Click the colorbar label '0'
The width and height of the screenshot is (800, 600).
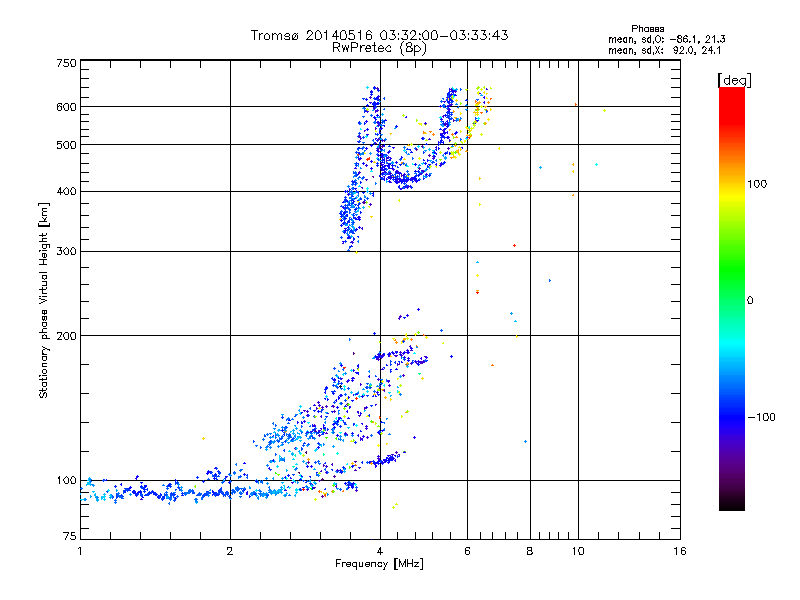(750, 301)
